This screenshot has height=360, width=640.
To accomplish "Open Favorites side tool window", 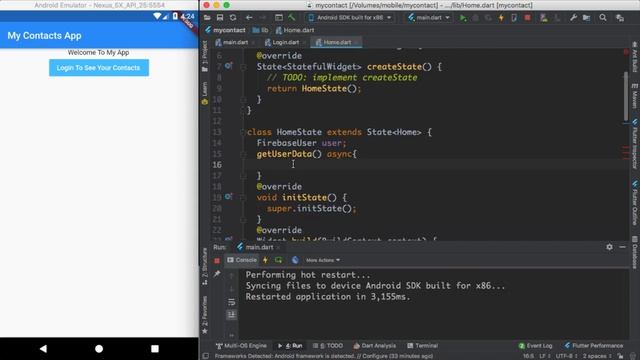I will click(x=205, y=315).
